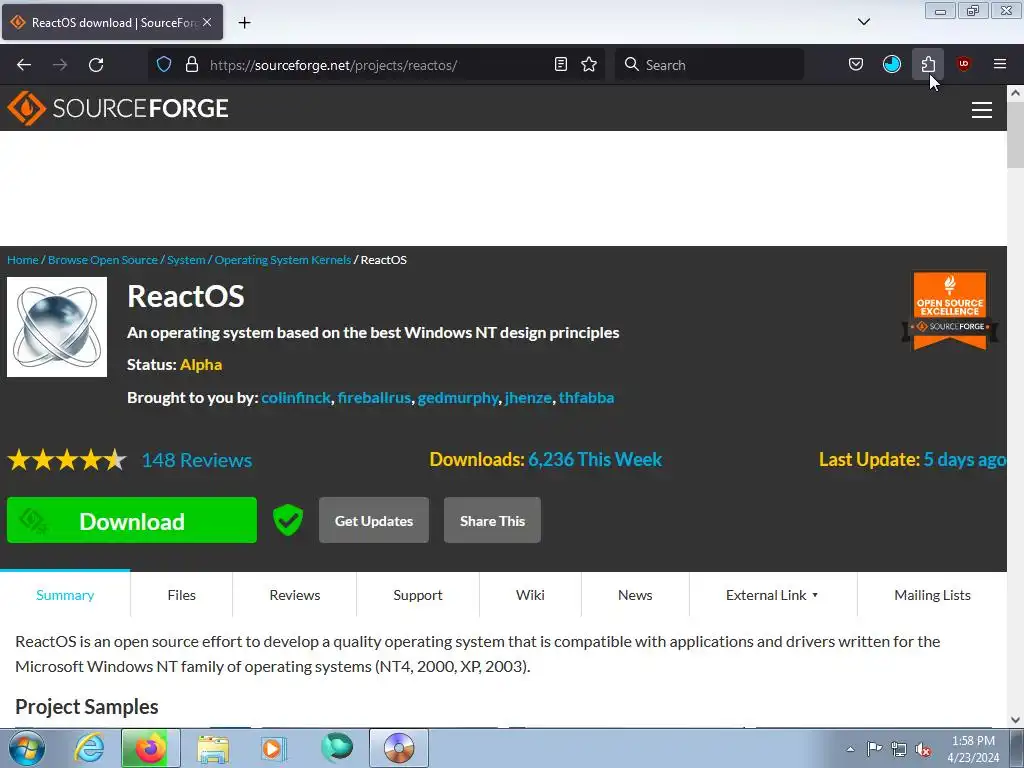
Task: Click the Project Samples heading
Action: pos(87,707)
